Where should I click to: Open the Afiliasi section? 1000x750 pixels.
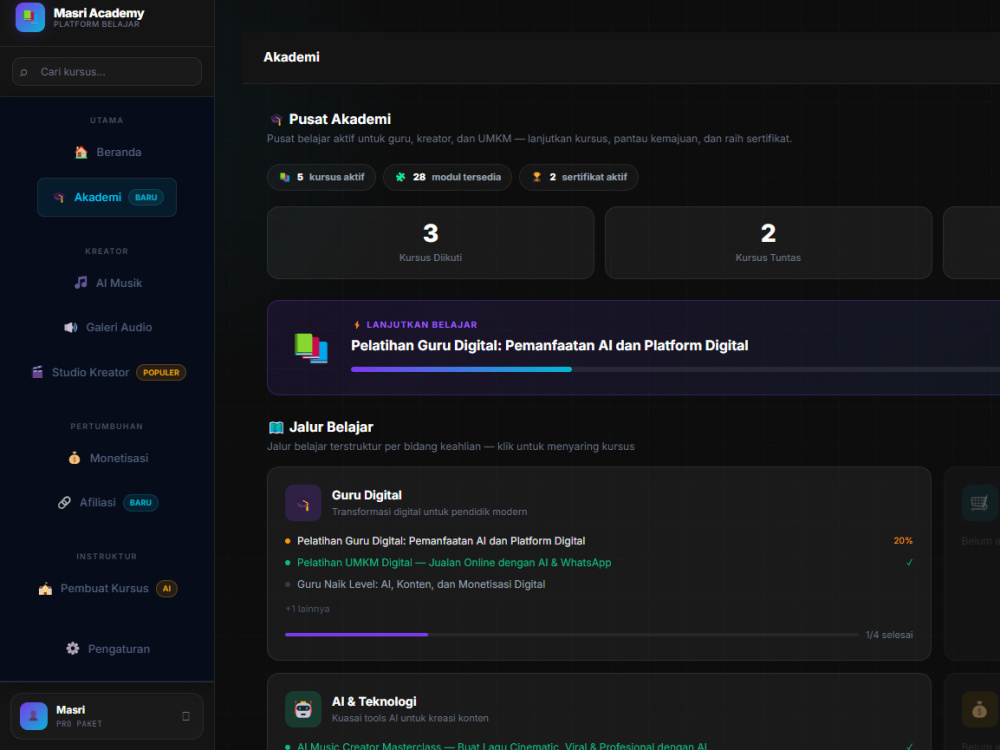point(107,503)
